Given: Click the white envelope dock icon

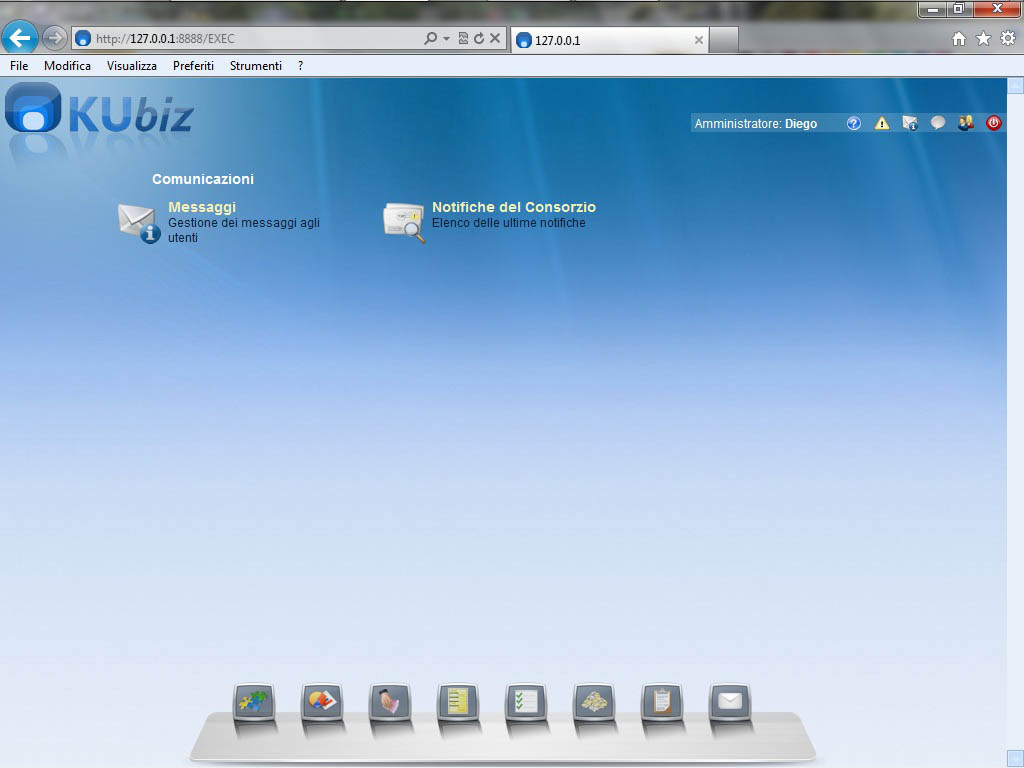Looking at the screenshot, I should tap(730, 702).
